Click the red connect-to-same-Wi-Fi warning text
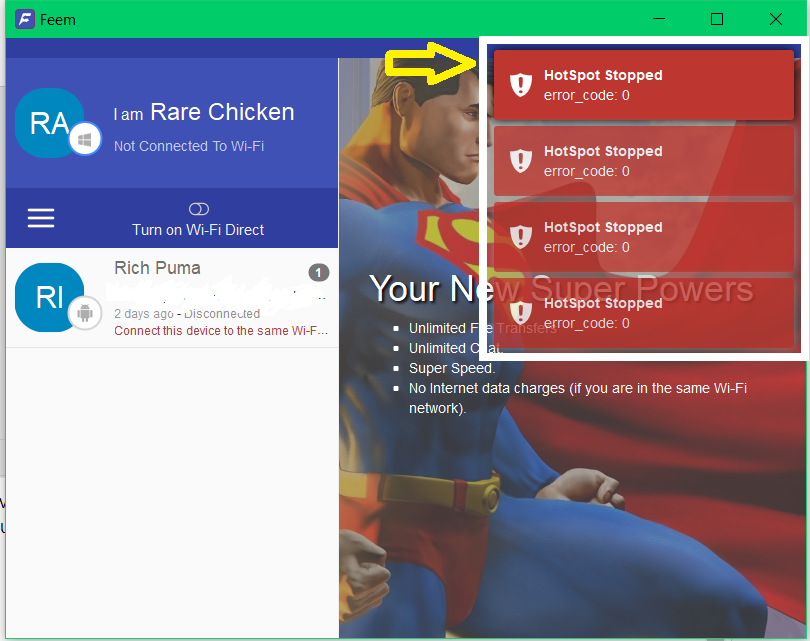 pyautogui.click(x=221, y=331)
